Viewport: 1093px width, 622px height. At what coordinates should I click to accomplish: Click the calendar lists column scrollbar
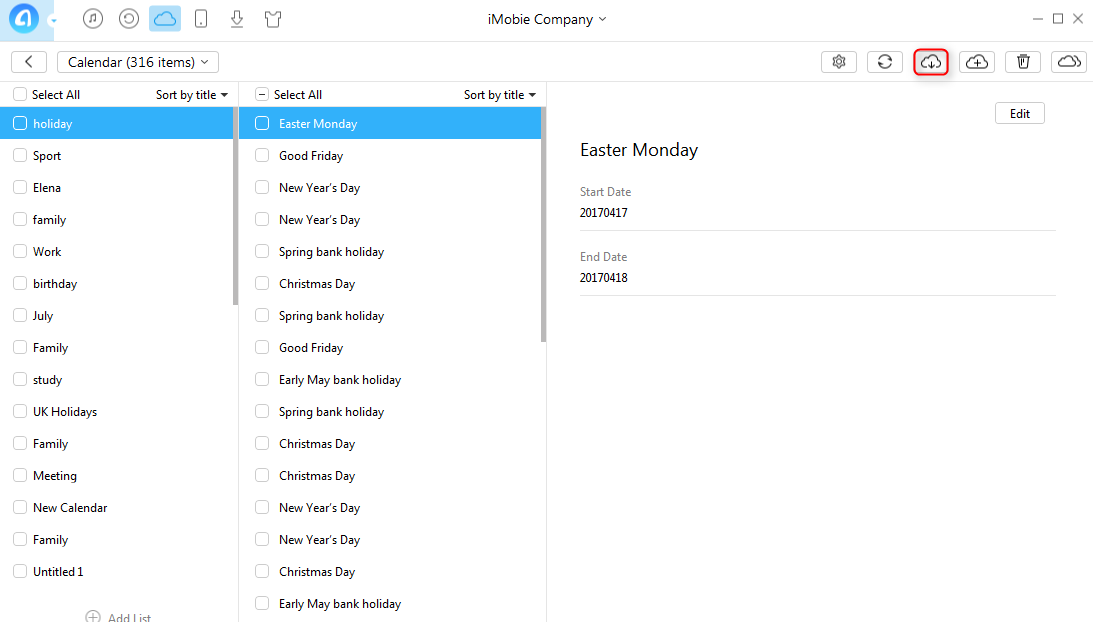click(x=236, y=206)
